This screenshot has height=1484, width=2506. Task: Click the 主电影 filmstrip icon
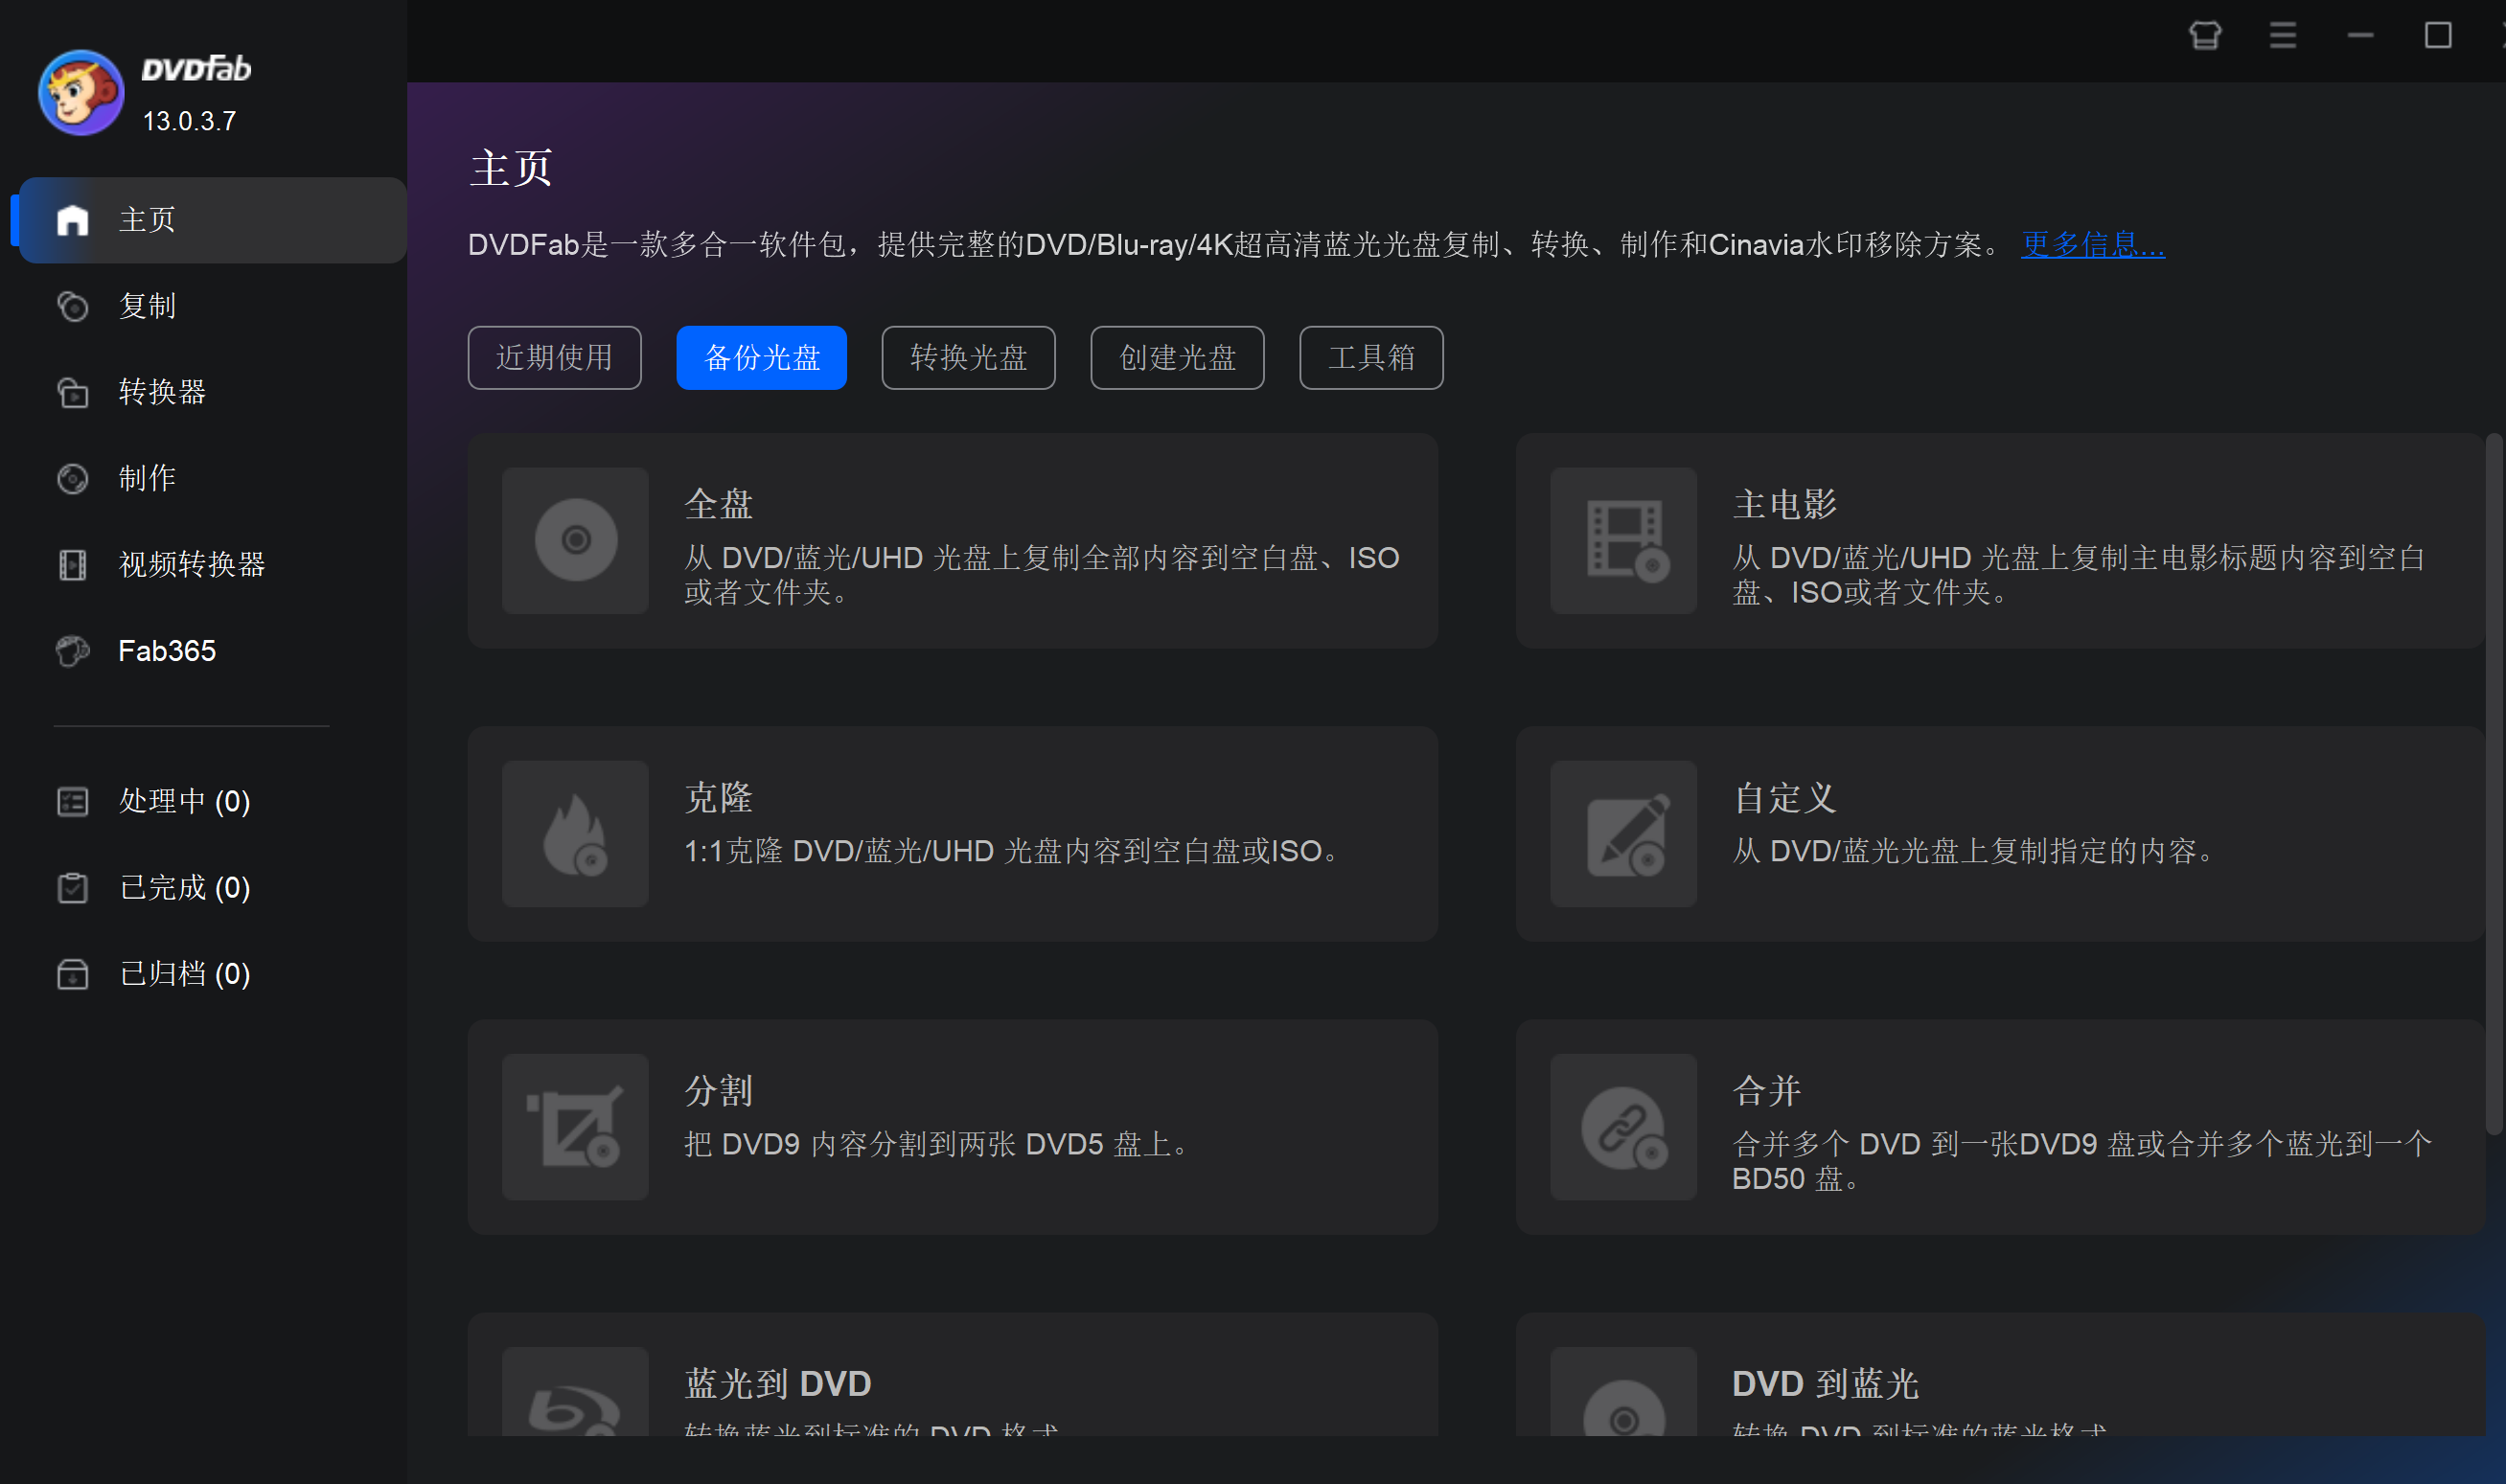[x=1623, y=540]
